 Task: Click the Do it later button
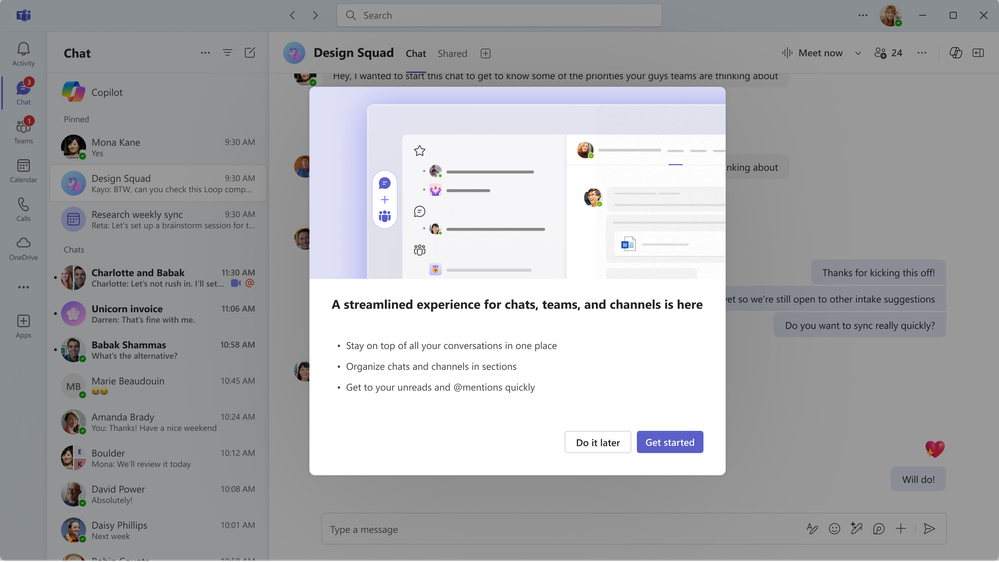click(x=598, y=442)
